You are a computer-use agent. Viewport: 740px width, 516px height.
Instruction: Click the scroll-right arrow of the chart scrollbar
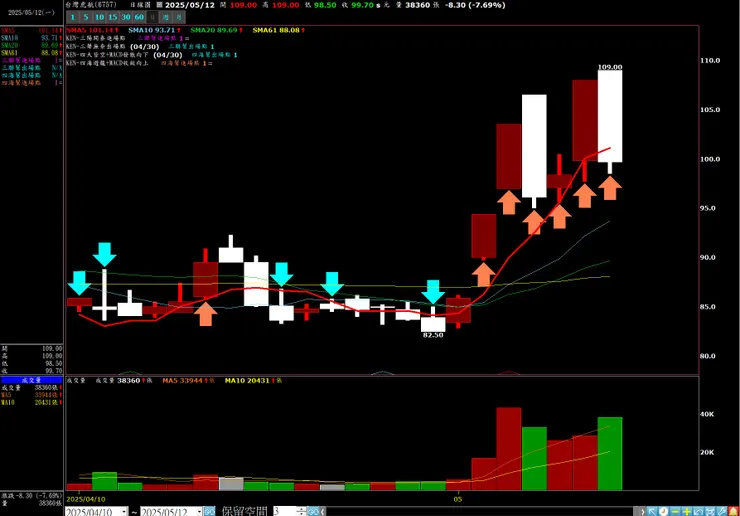coord(642,511)
